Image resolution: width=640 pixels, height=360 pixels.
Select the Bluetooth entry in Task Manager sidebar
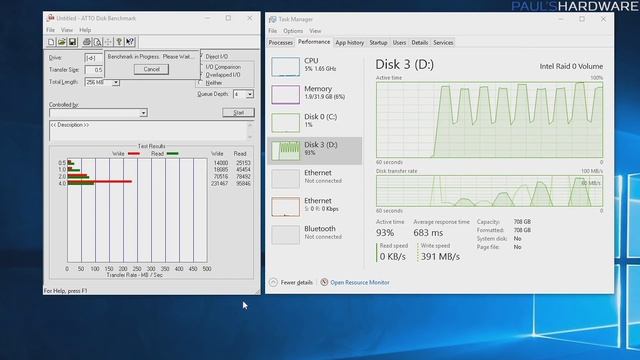point(314,234)
